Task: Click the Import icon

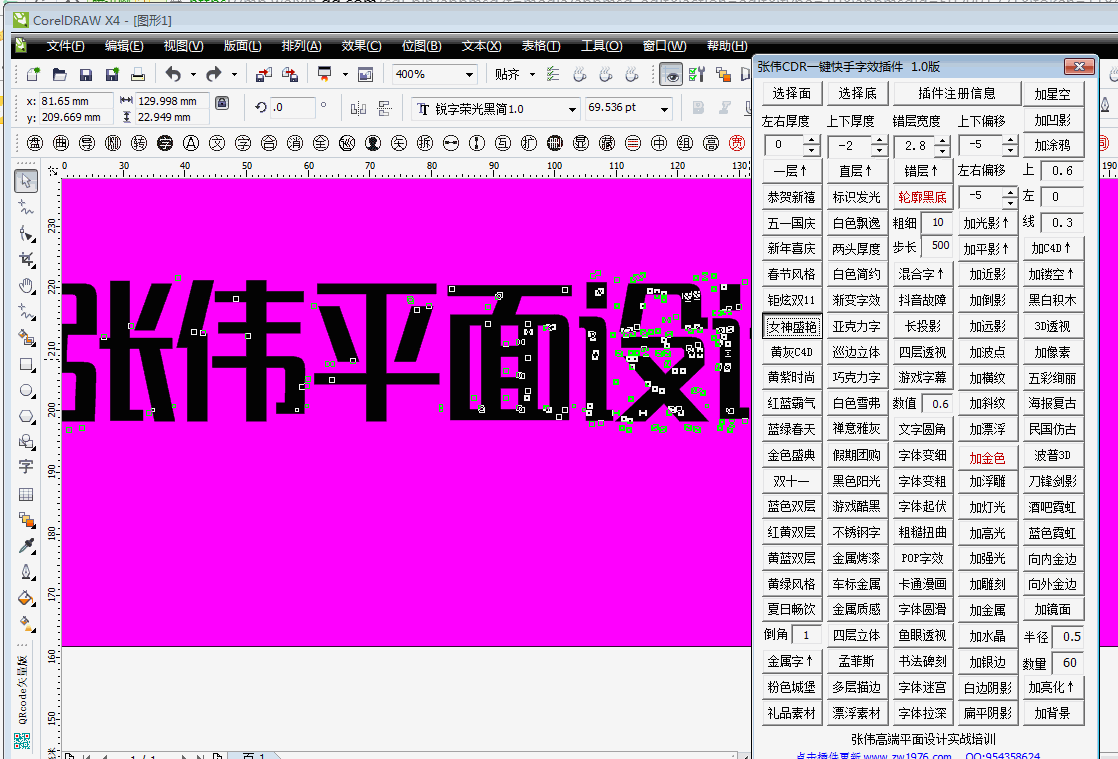Action: 263,74
